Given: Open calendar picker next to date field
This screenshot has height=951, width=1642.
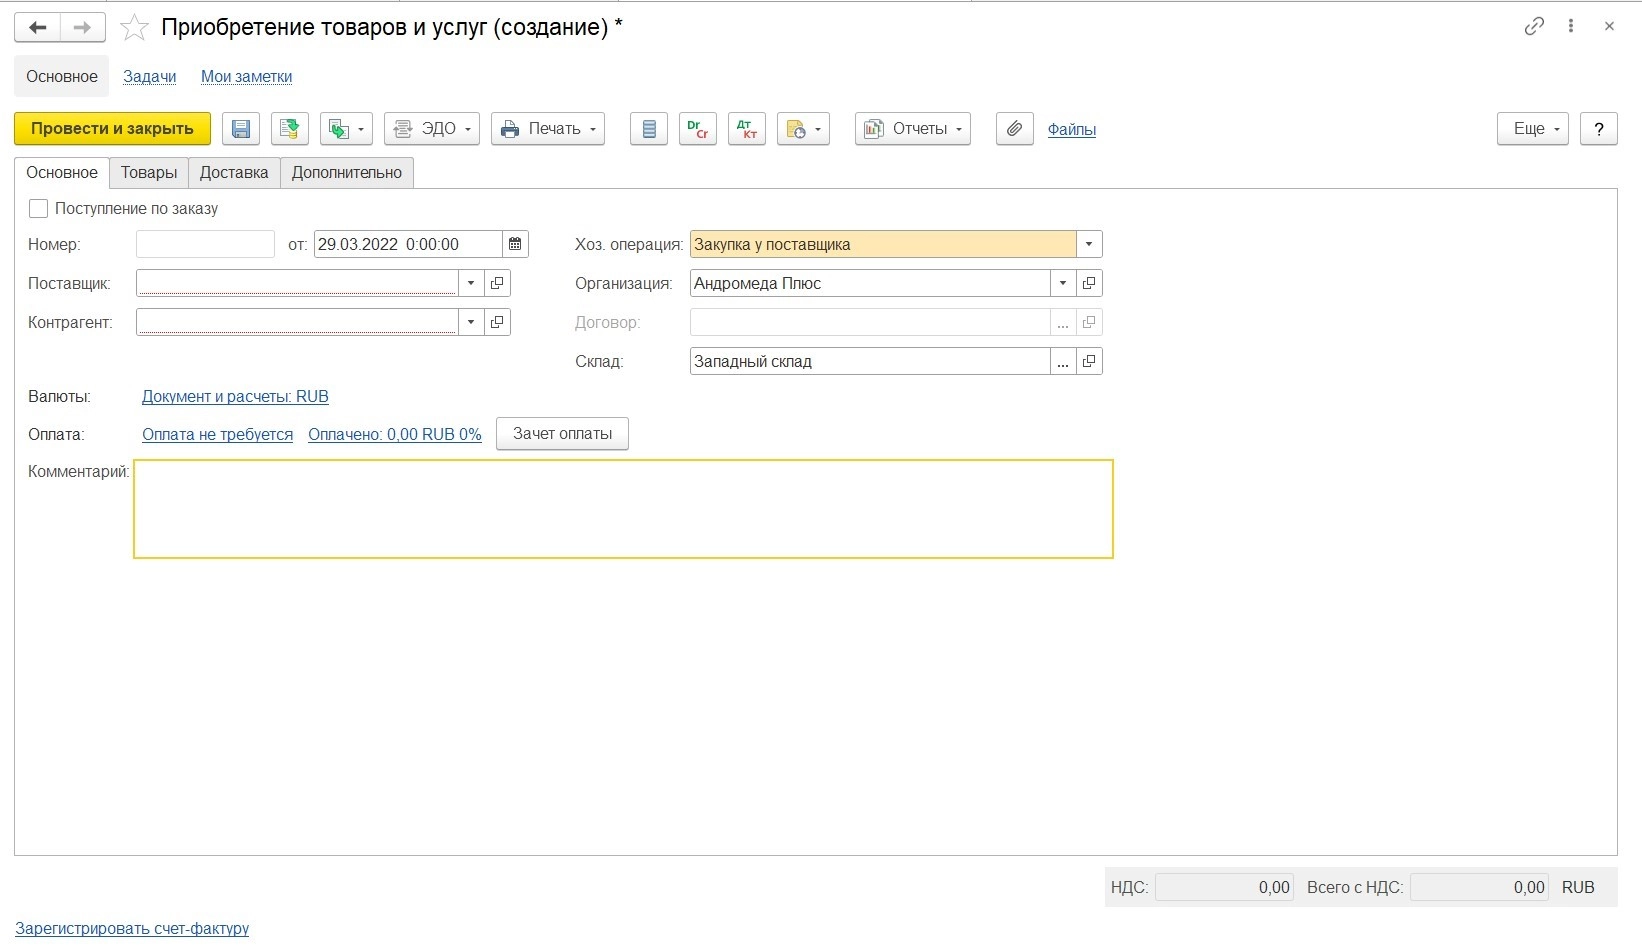Looking at the screenshot, I should pos(515,244).
